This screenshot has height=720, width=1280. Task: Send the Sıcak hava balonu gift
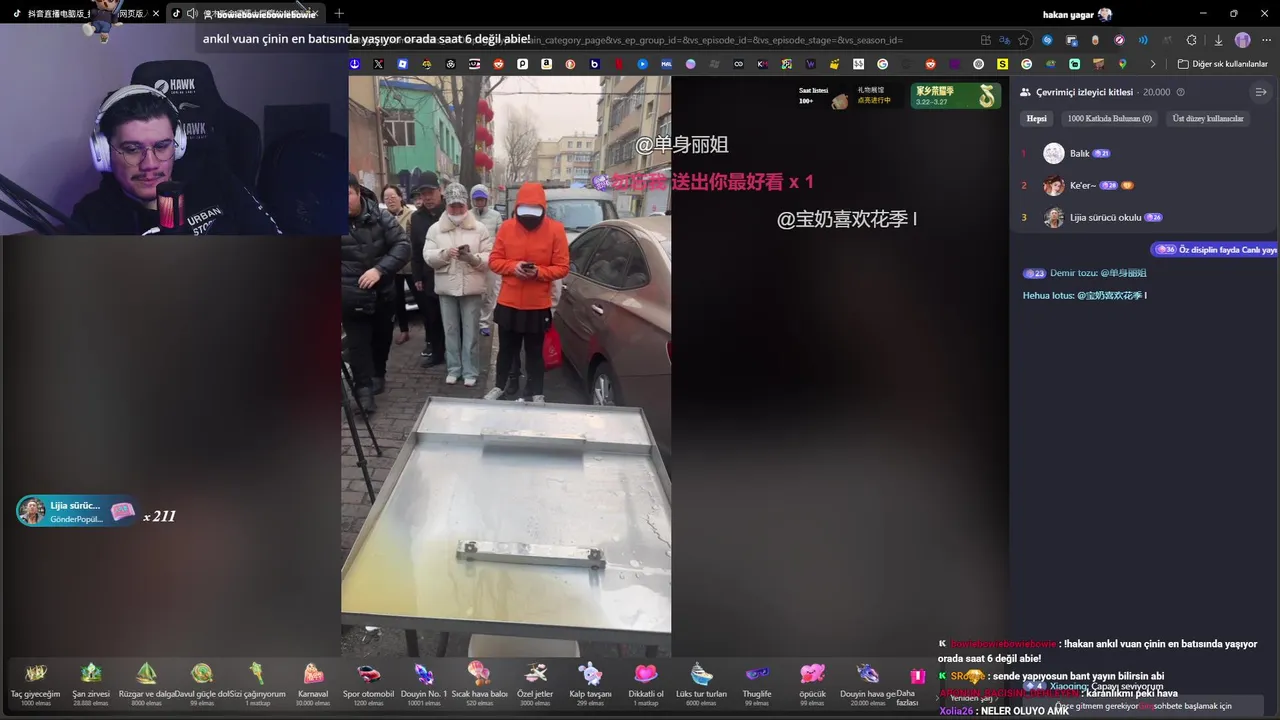[479, 684]
